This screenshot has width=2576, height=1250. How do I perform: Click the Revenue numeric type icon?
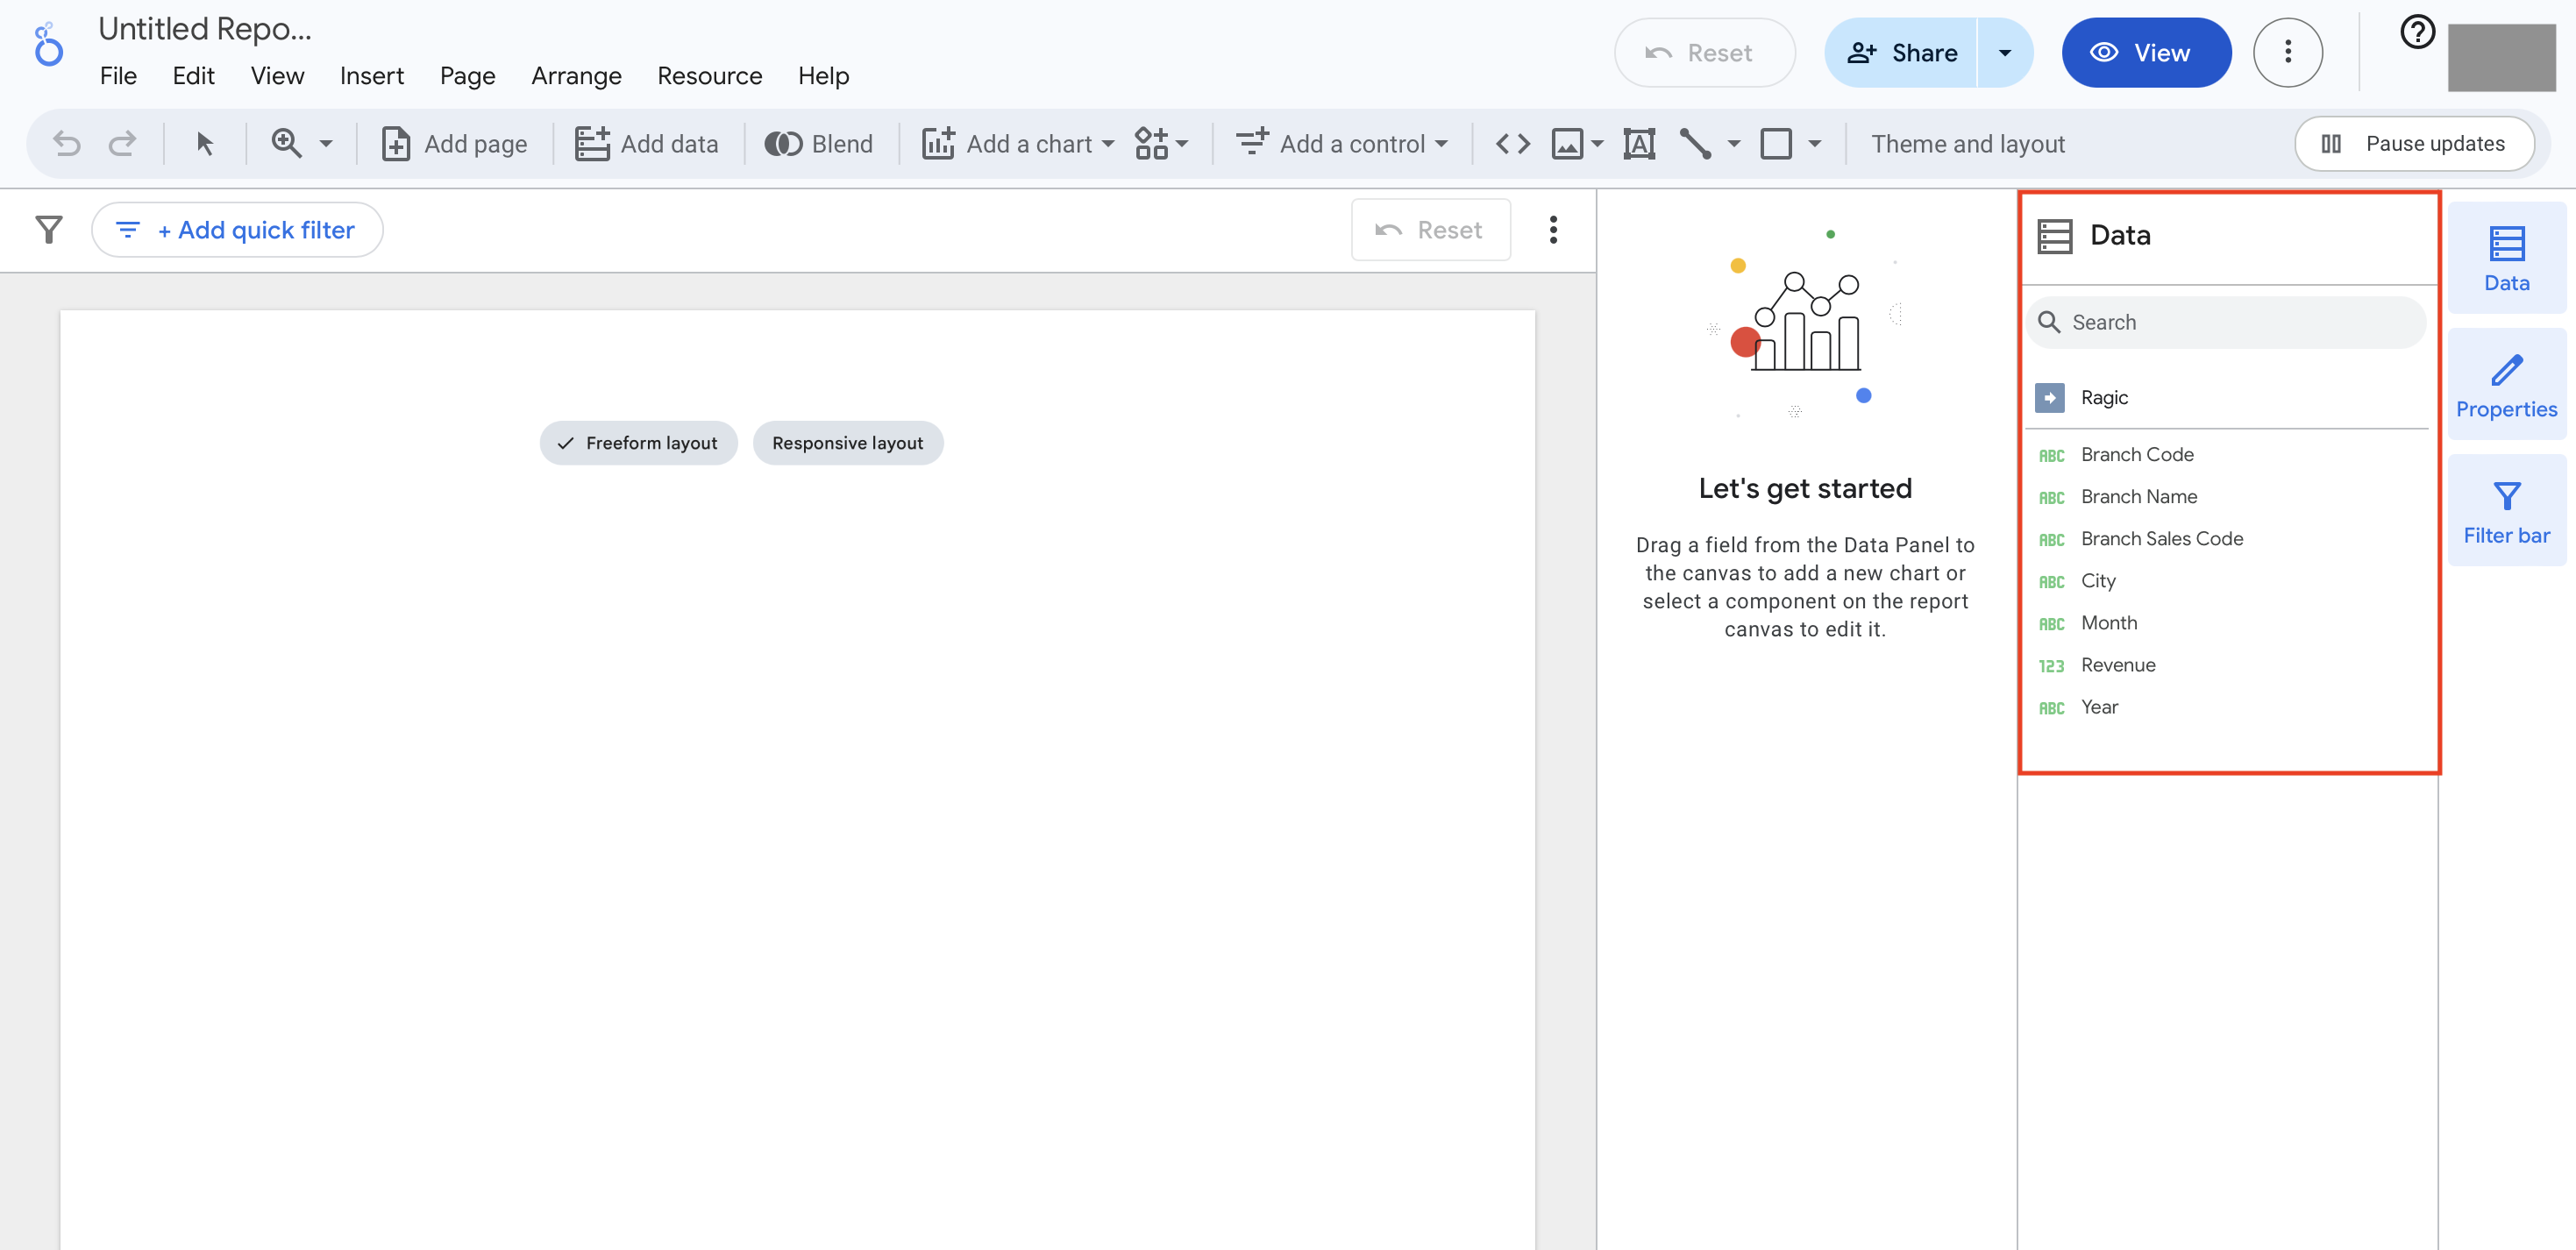tap(2051, 666)
